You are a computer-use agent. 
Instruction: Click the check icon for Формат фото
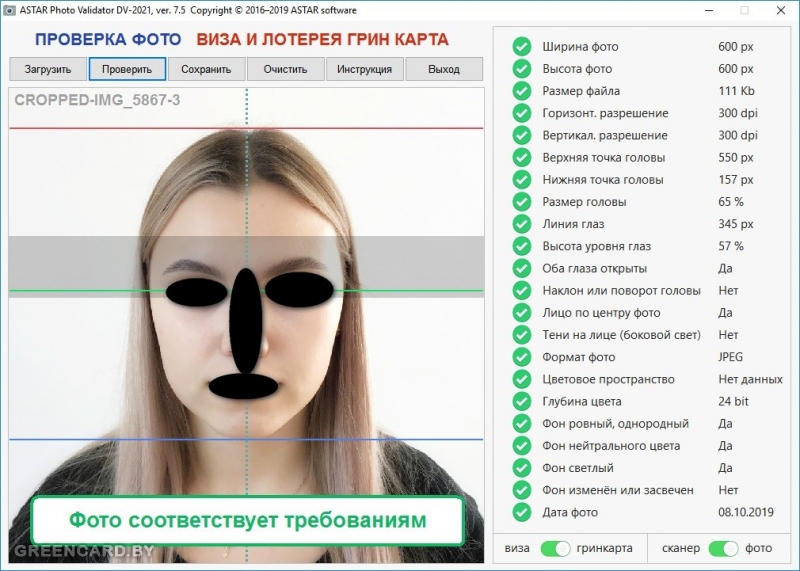pos(521,357)
